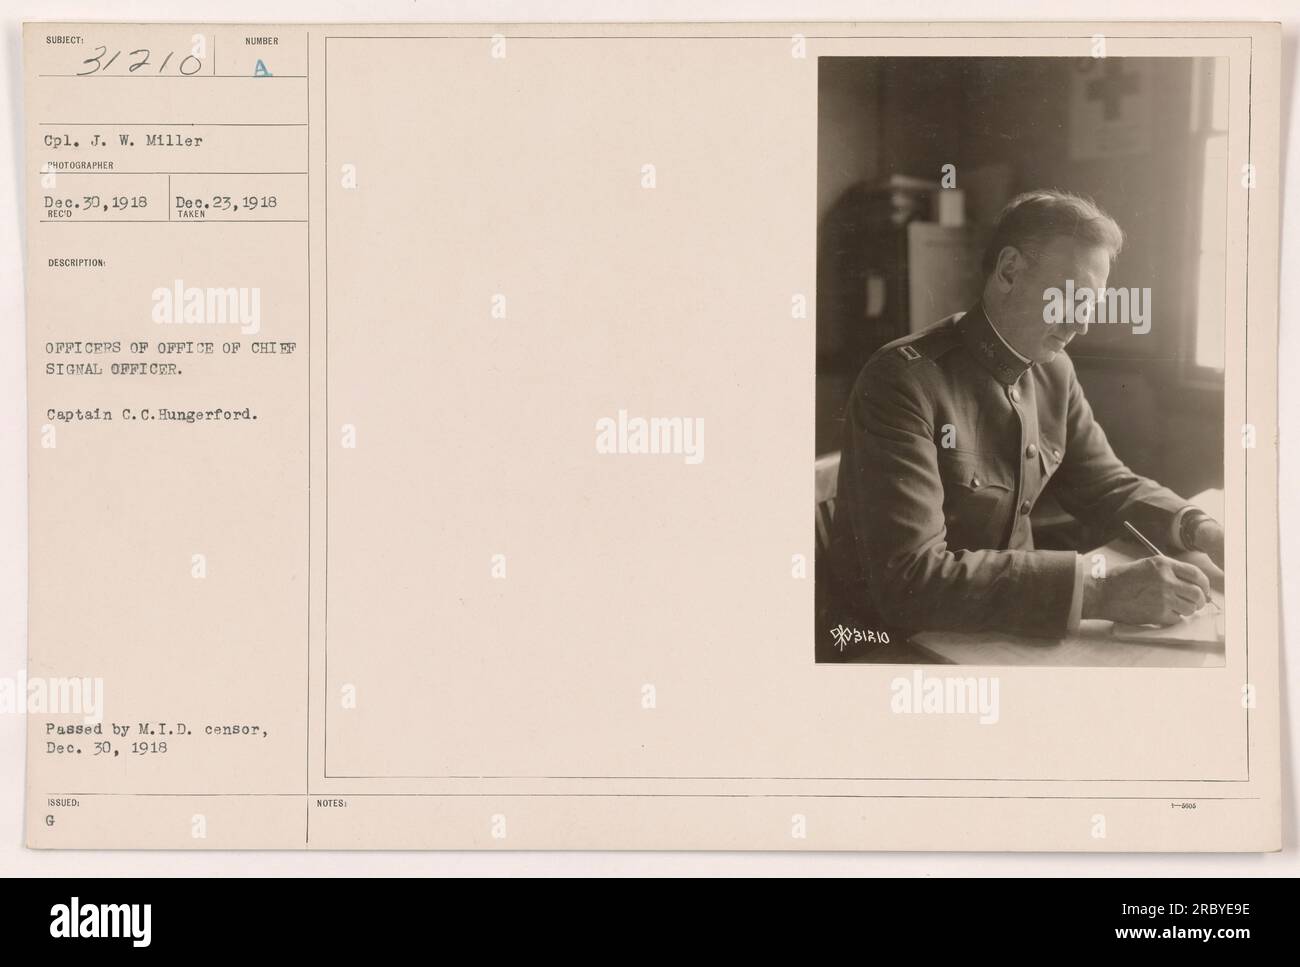The width and height of the screenshot is (1300, 967).
Task: Select the photographer name Cpl. J. W. Miller
Action: pyautogui.click(x=124, y=141)
